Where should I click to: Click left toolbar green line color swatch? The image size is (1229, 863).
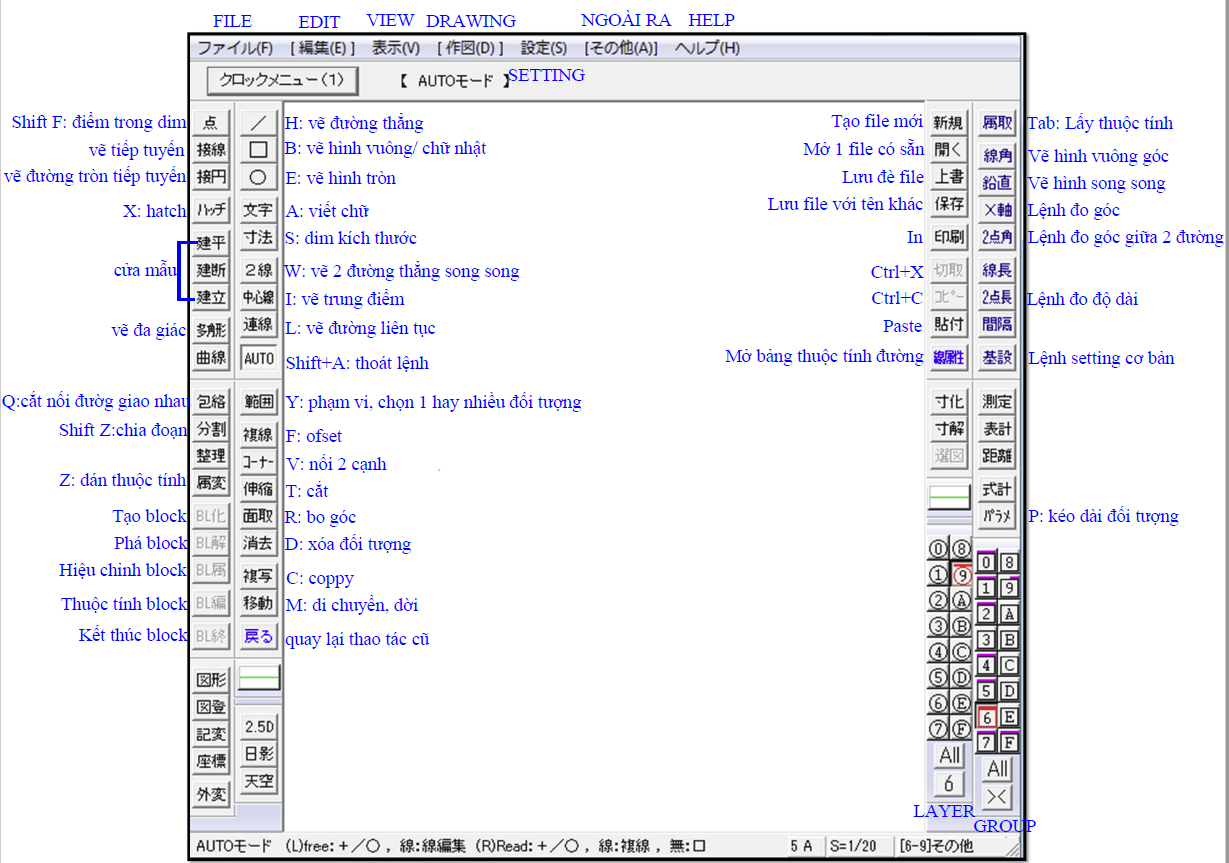pyautogui.click(x=259, y=679)
